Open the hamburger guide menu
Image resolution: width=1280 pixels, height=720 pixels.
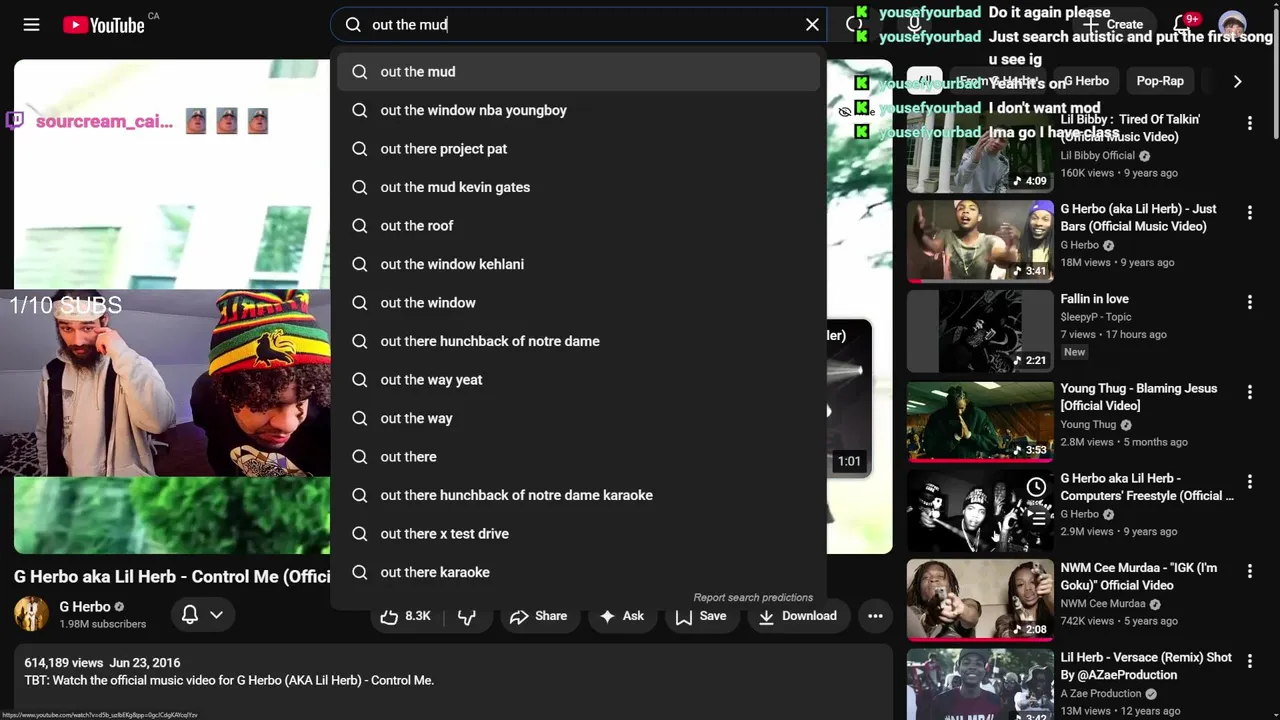point(32,25)
